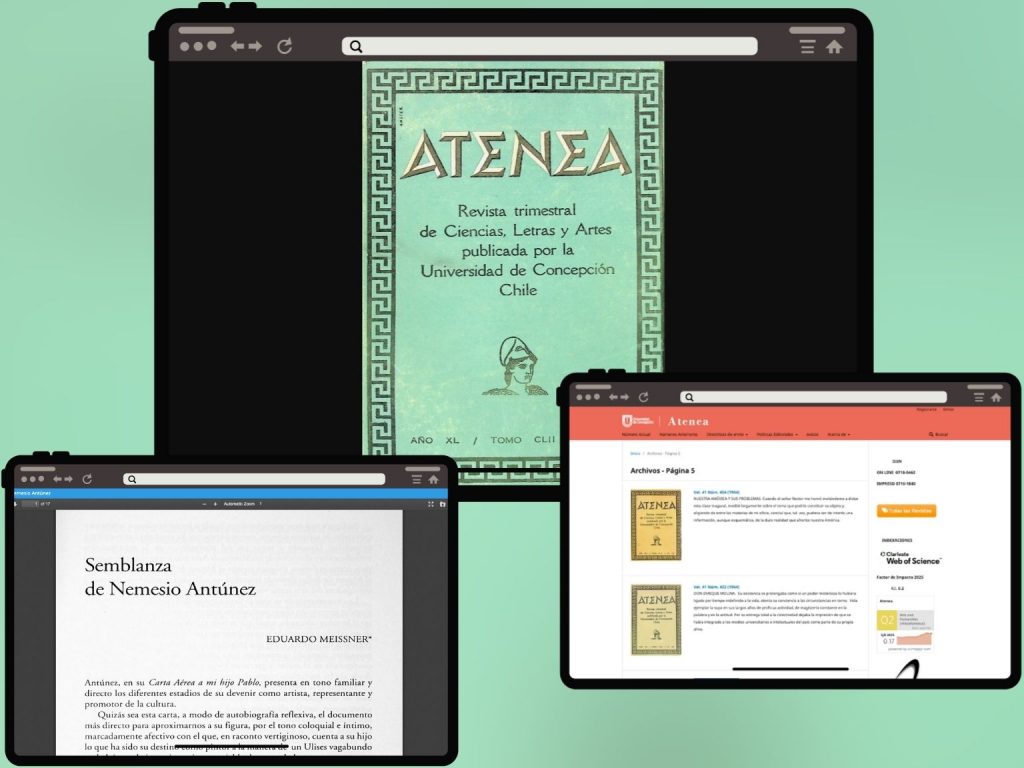Click home icon in the PDF window
The width and height of the screenshot is (1024, 768).
(433, 479)
